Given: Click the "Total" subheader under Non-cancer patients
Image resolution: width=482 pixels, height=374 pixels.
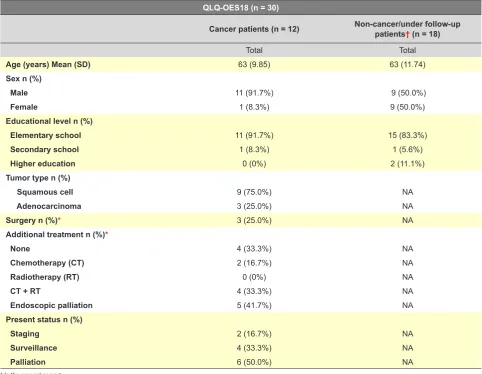Looking at the screenshot, I should click(x=407, y=50).
